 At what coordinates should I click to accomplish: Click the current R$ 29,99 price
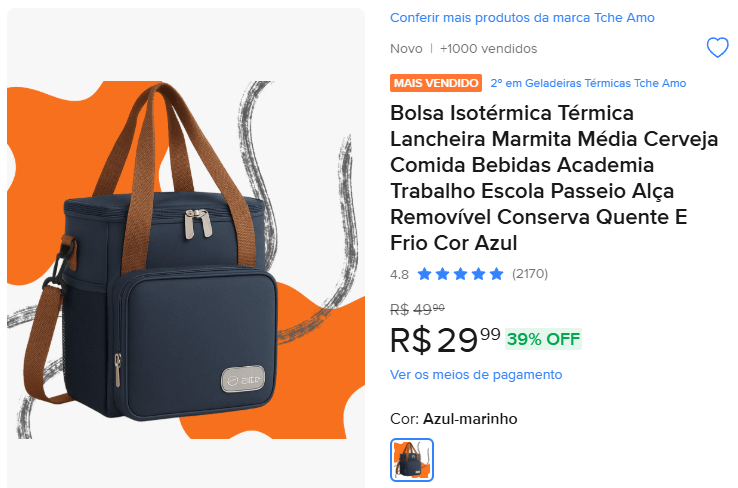tap(445, 340)
